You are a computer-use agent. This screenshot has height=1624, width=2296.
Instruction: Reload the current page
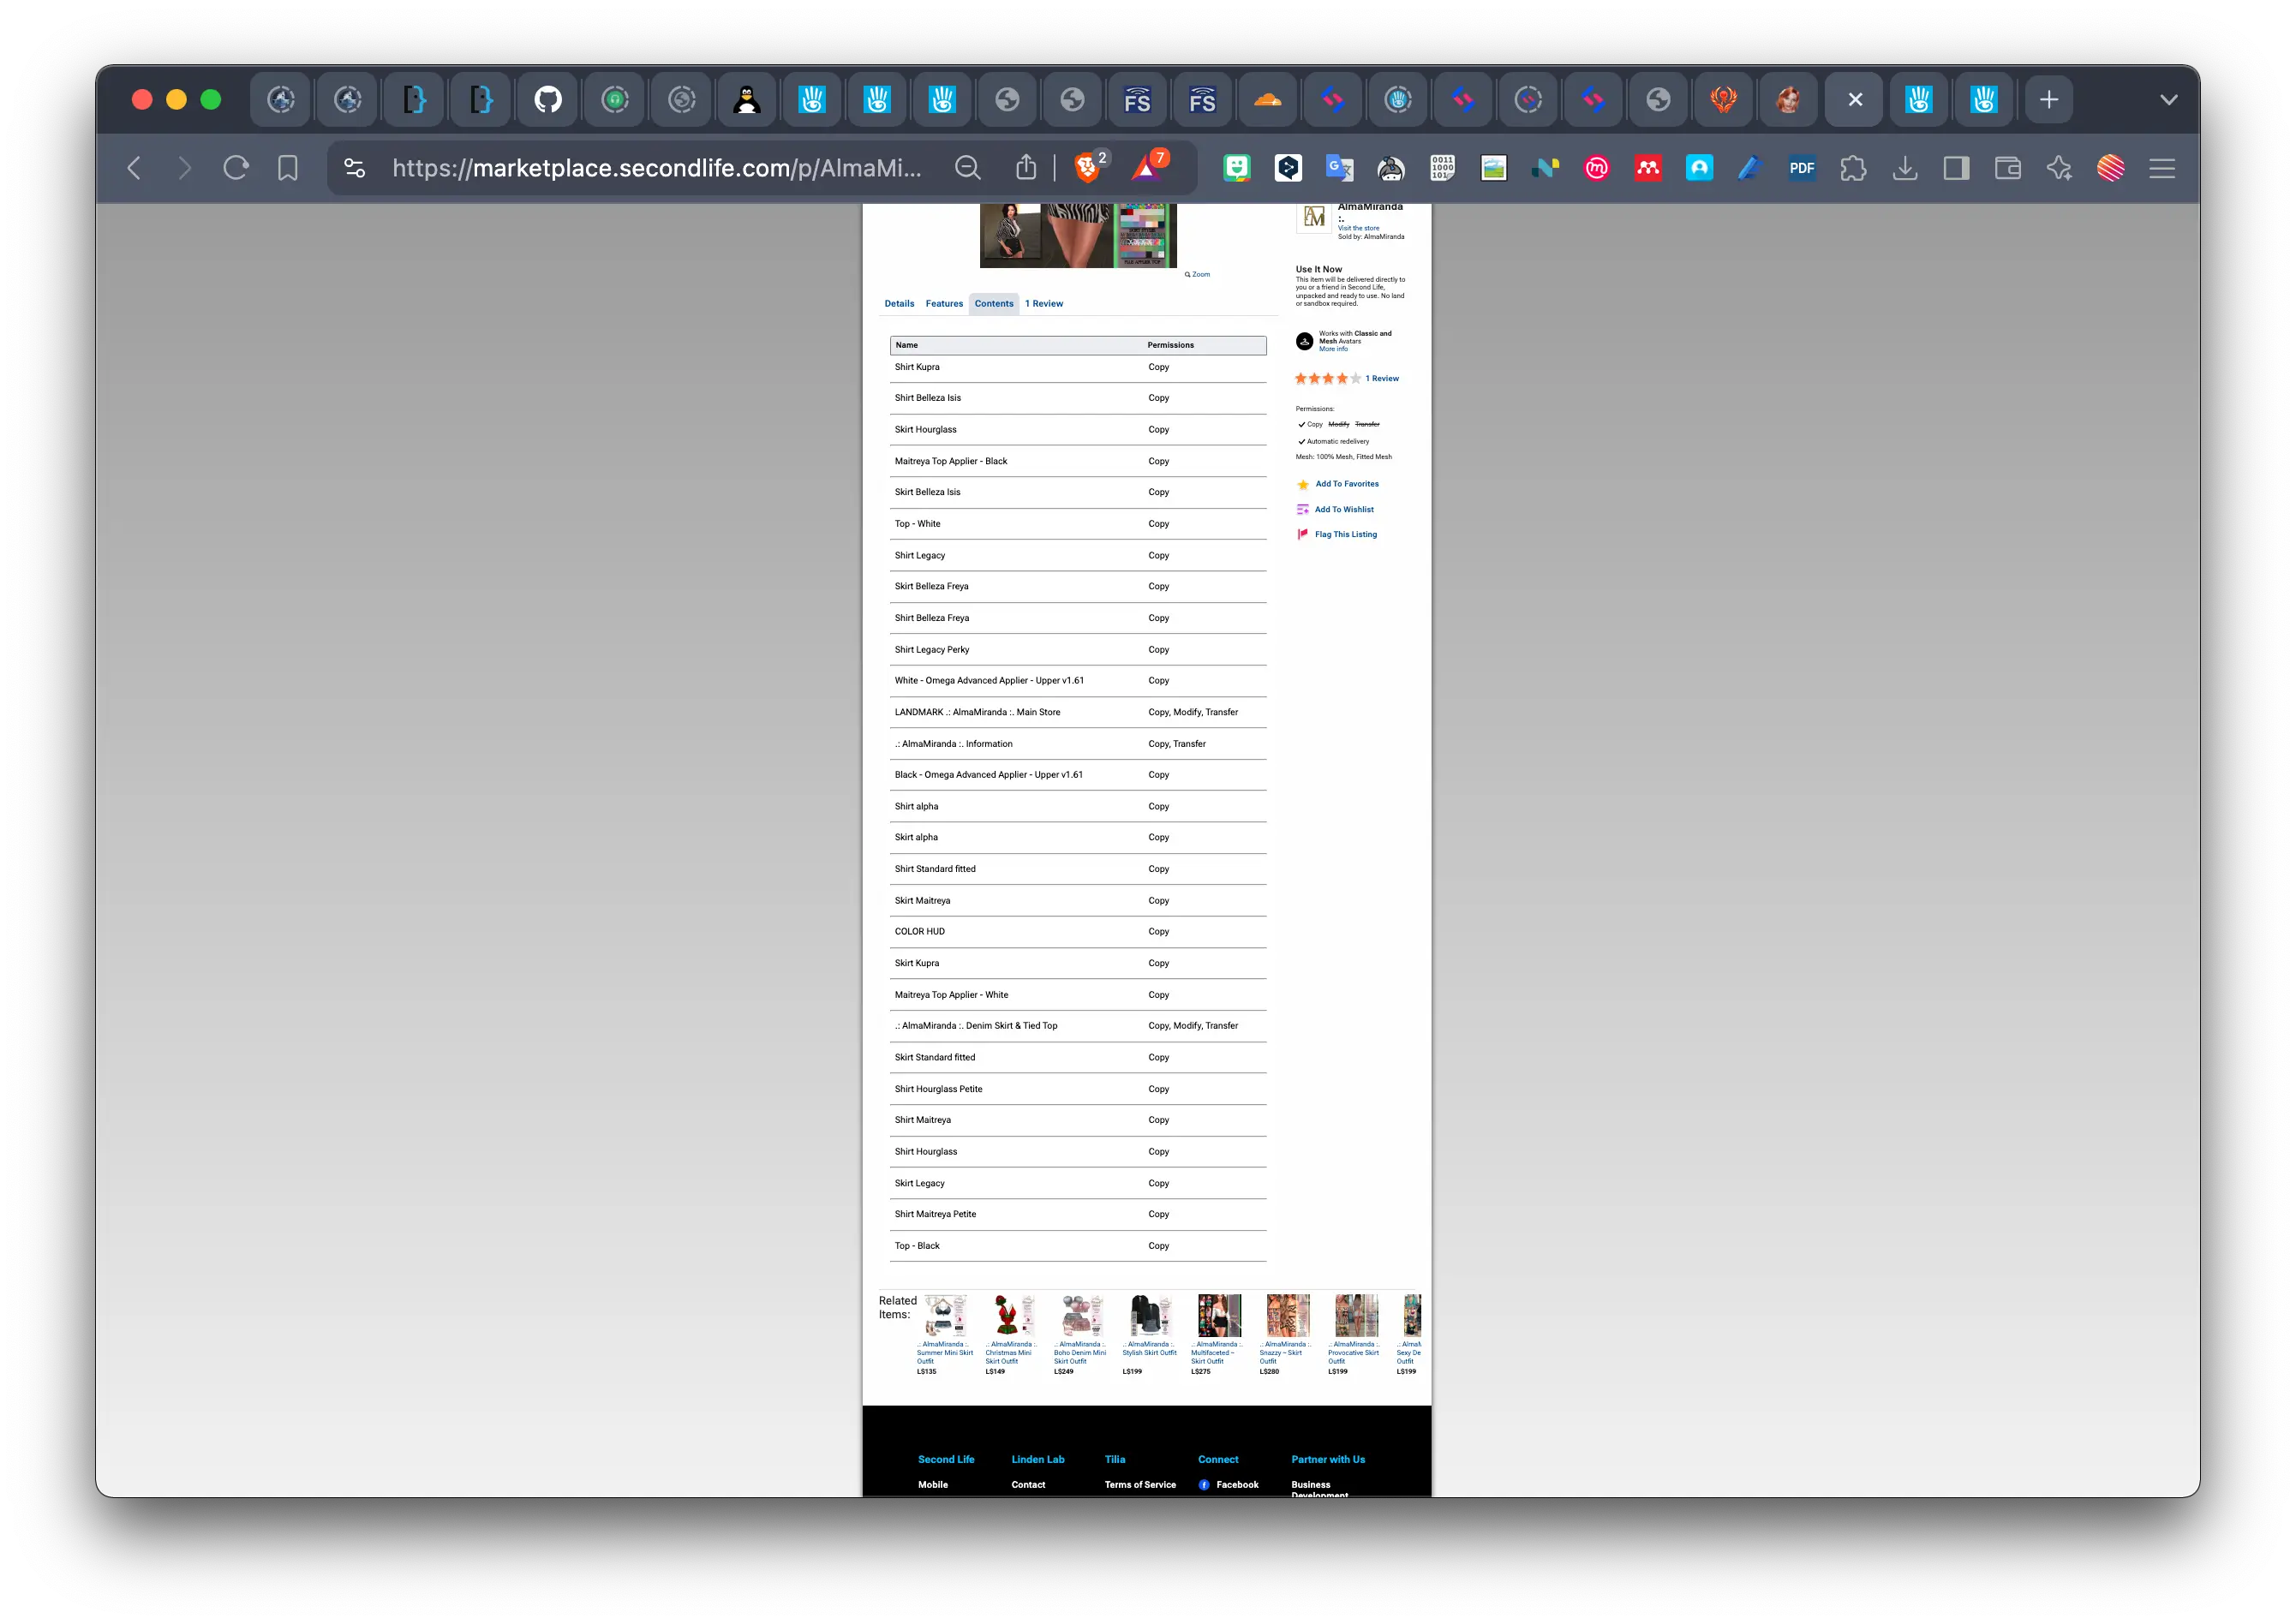click(236, 168)
